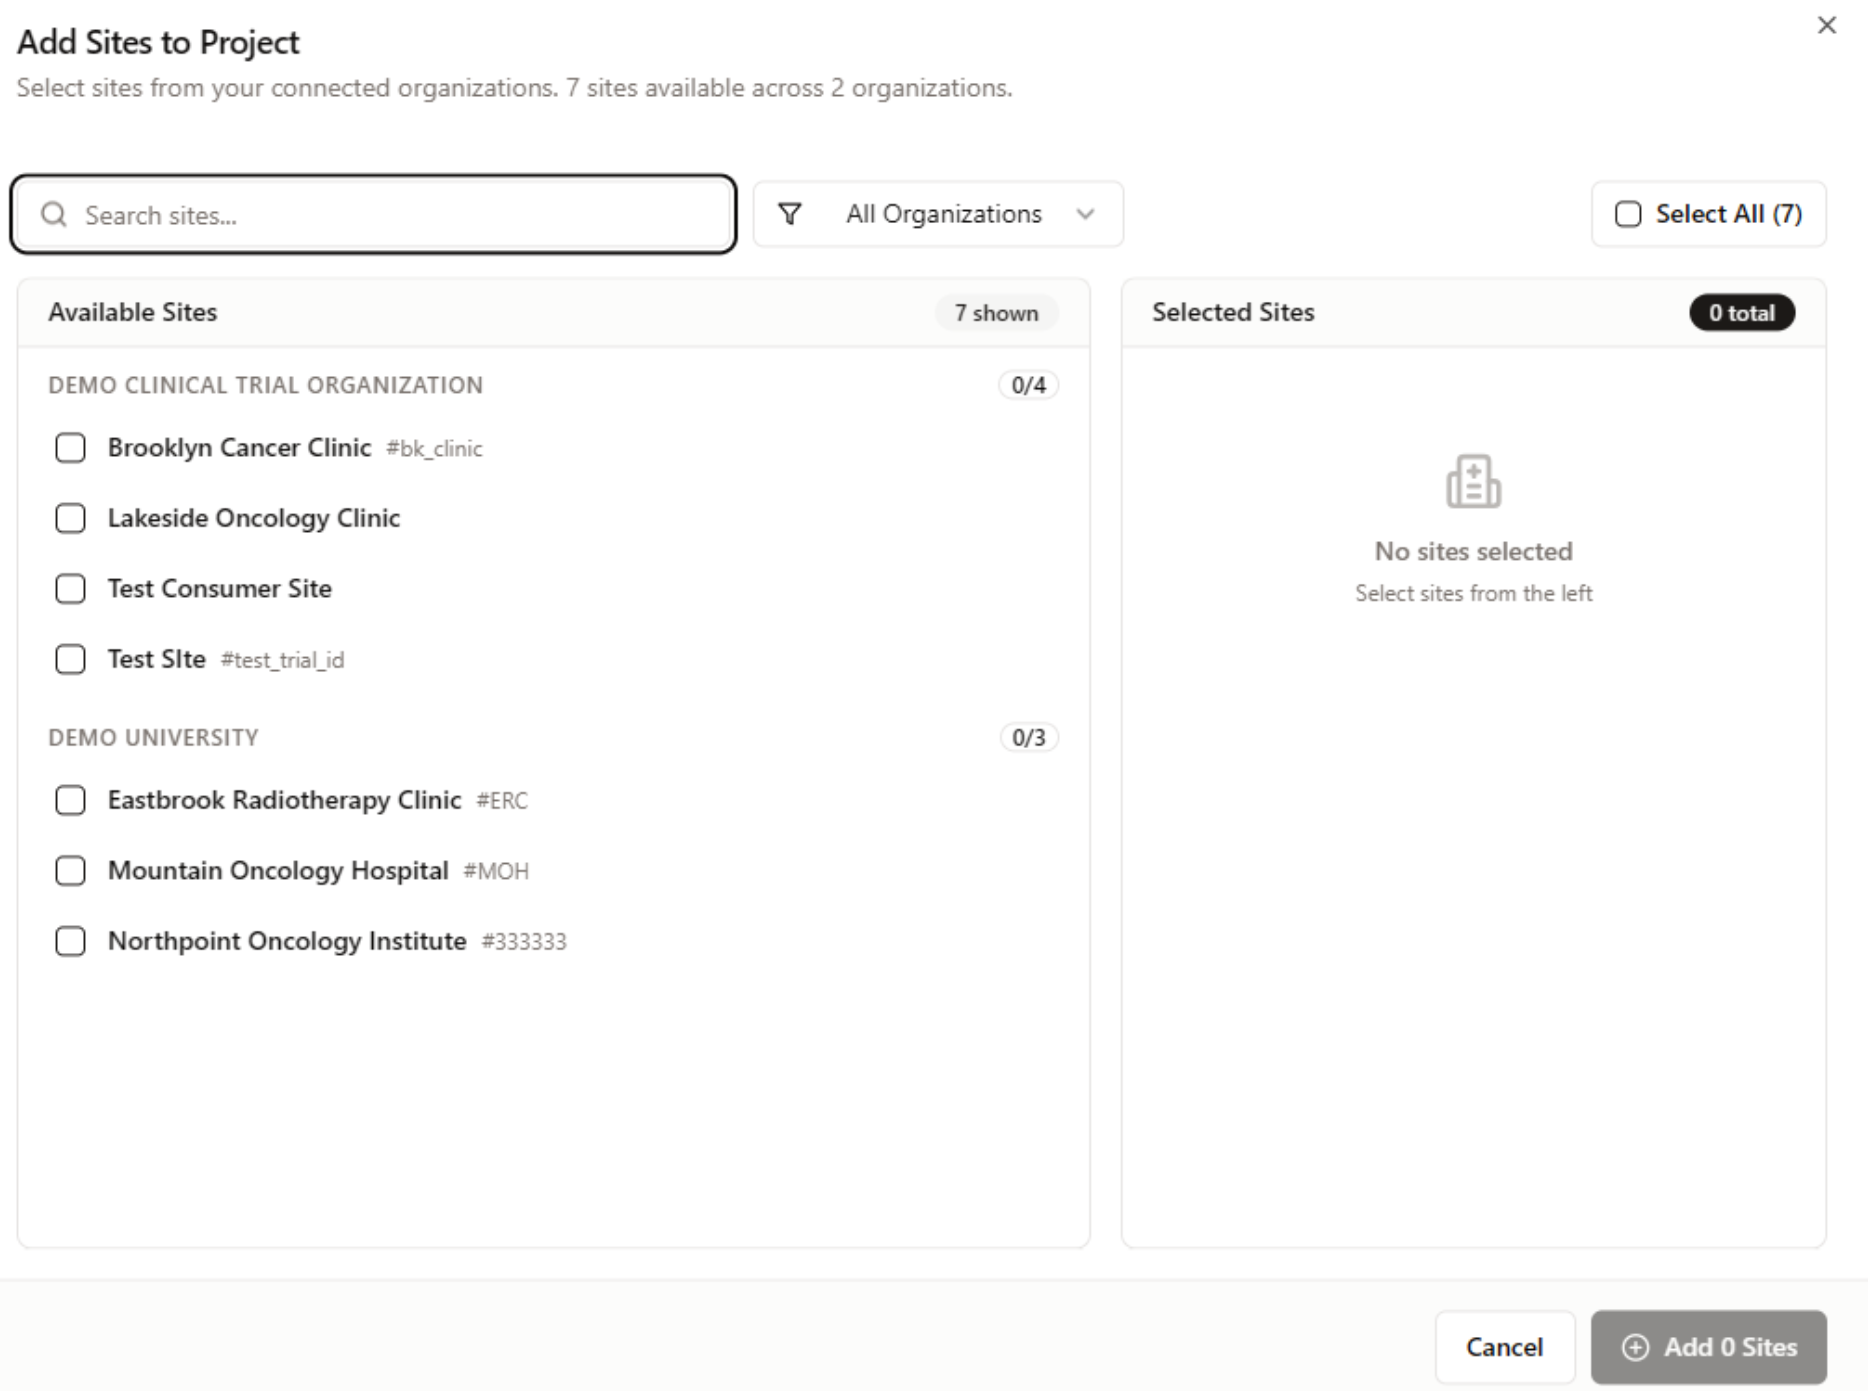Click the filter funnel icon

[x=790, y=214]
